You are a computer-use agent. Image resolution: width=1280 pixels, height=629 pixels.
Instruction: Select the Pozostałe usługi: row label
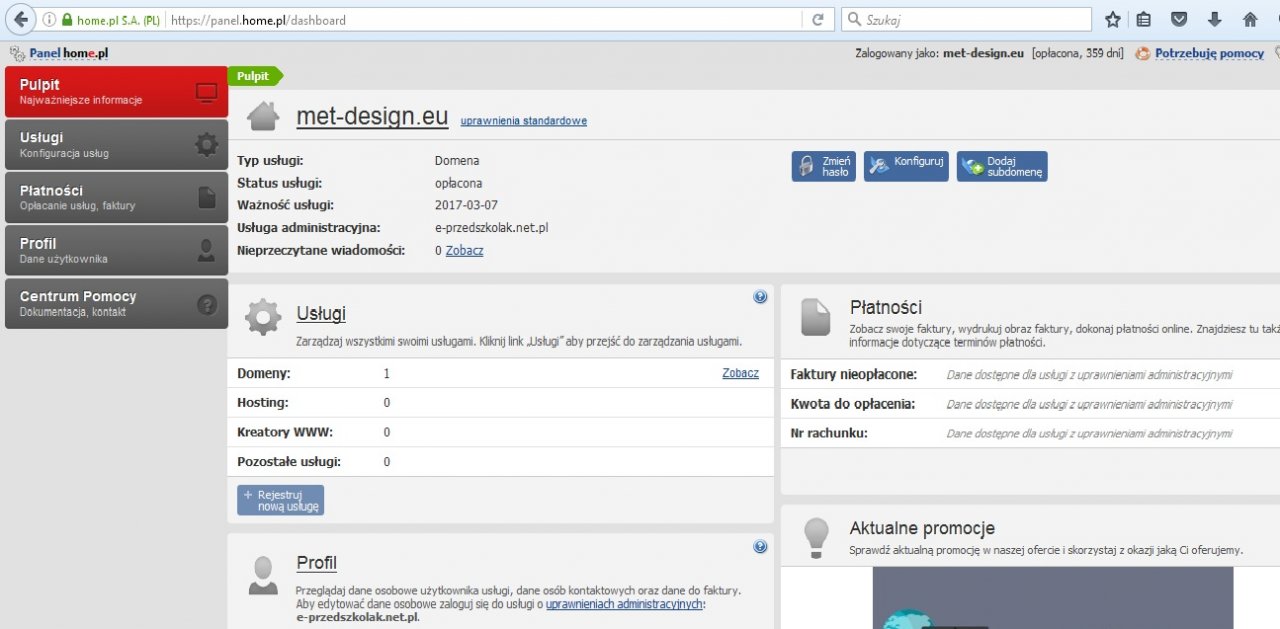(x=289, y=462)
